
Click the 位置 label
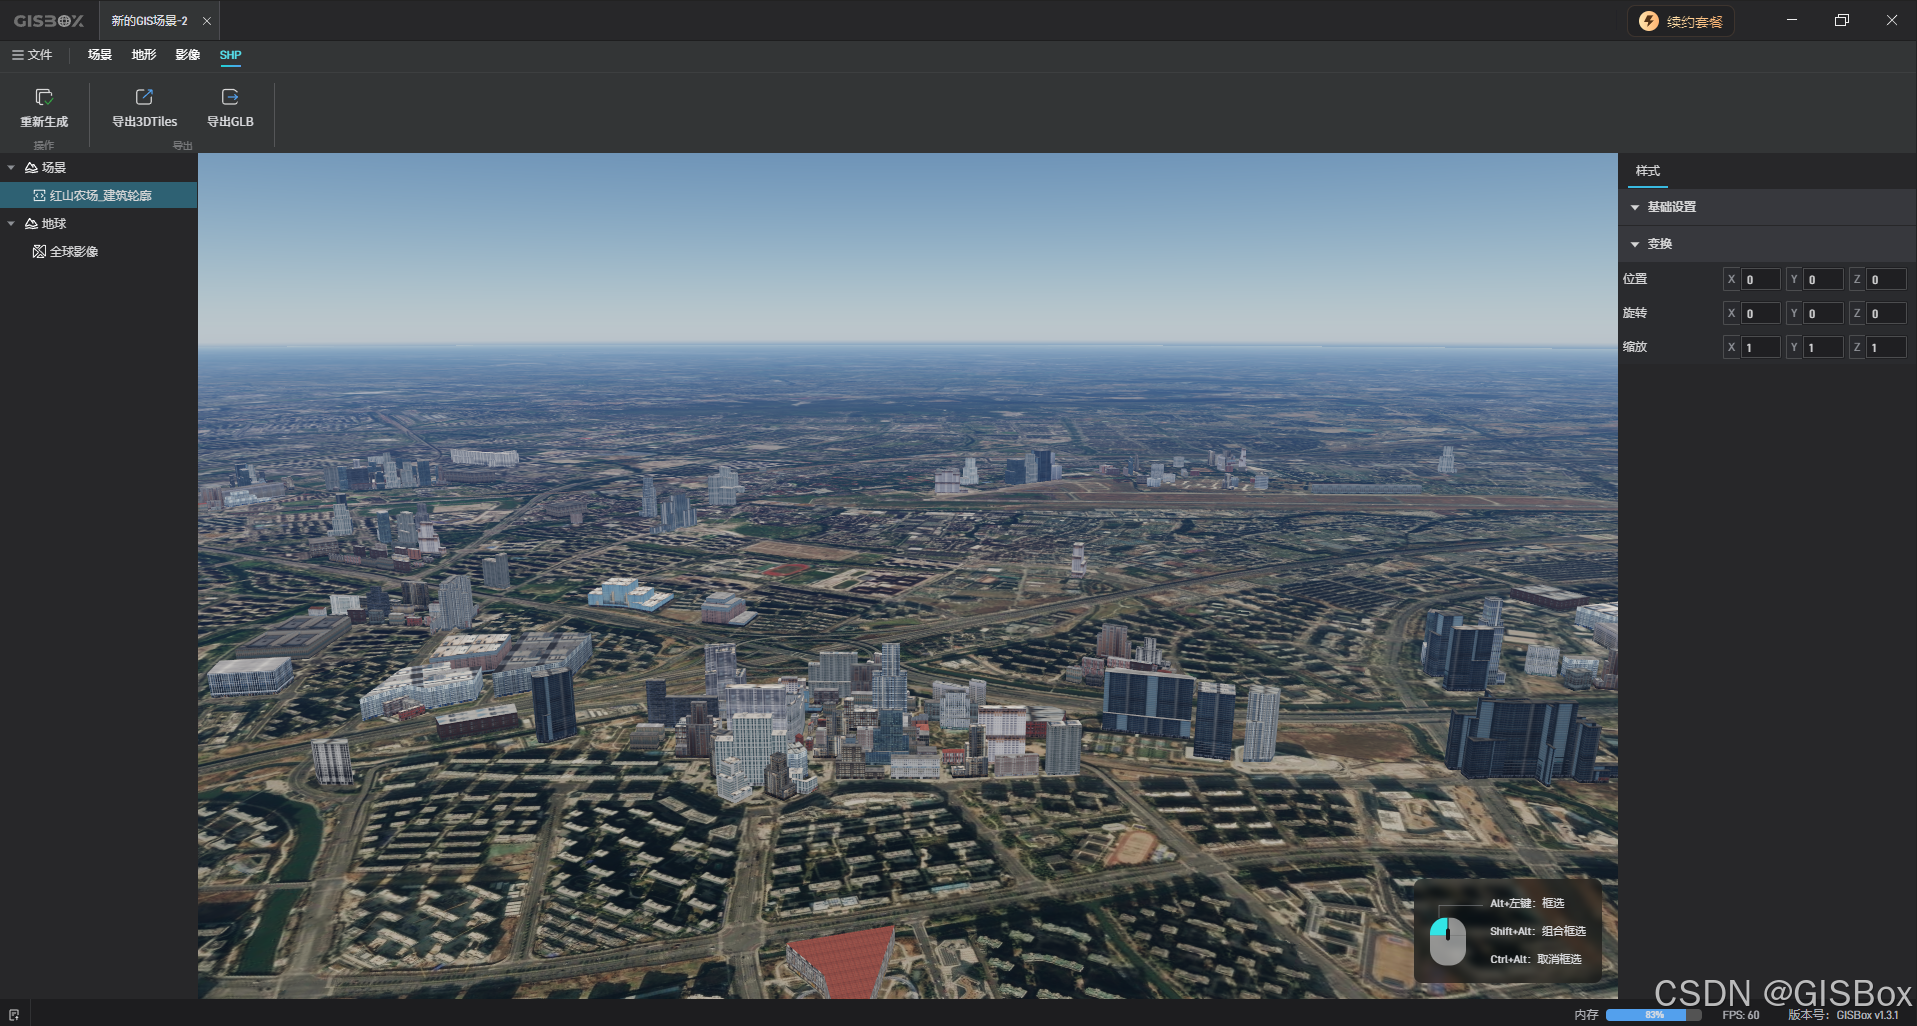[1635, 279]
